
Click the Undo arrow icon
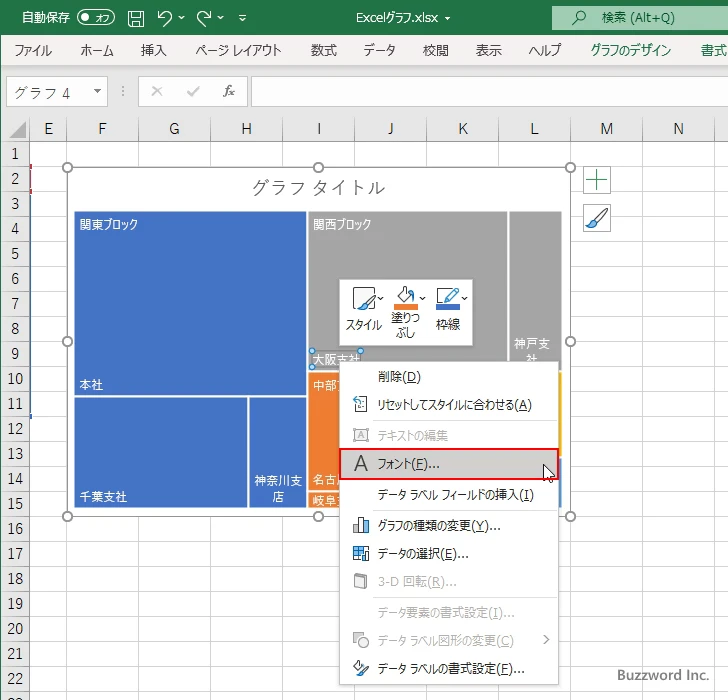coord(166,17)
